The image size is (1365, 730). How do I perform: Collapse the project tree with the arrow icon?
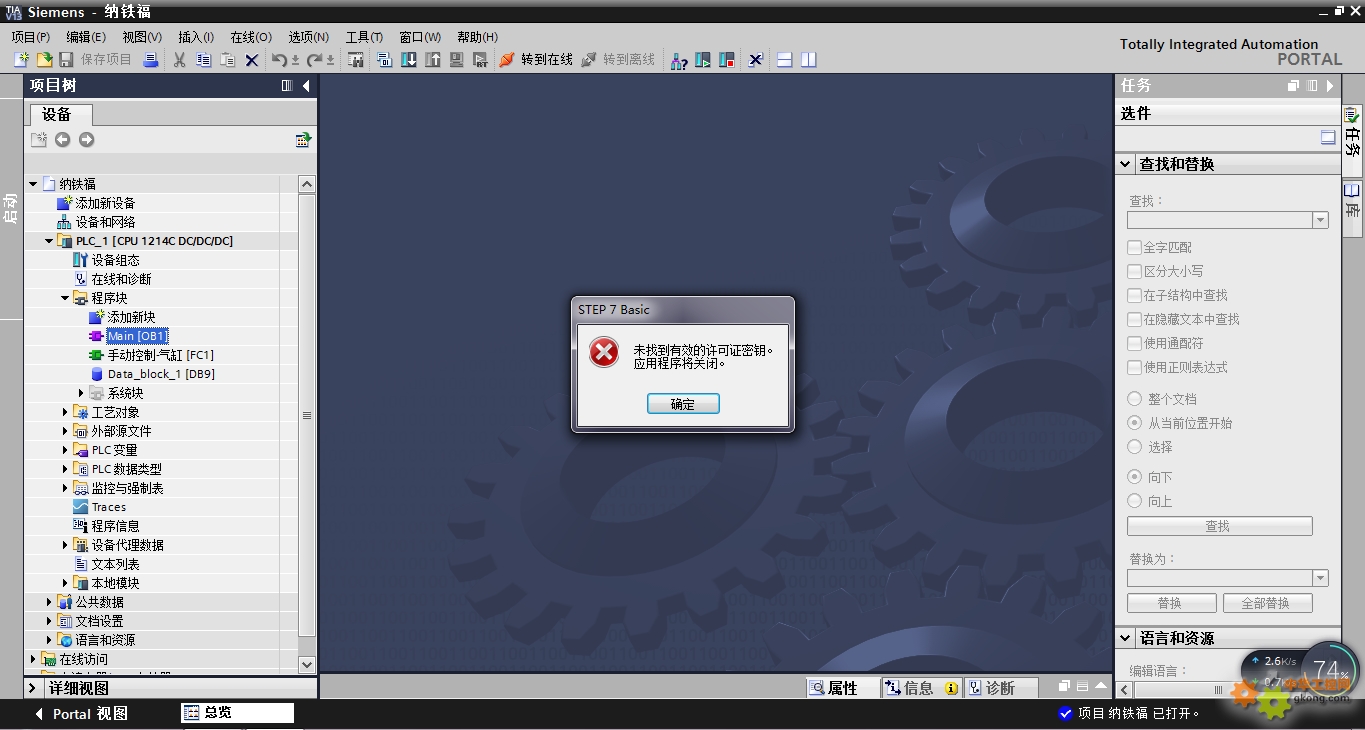click(306, 86)
